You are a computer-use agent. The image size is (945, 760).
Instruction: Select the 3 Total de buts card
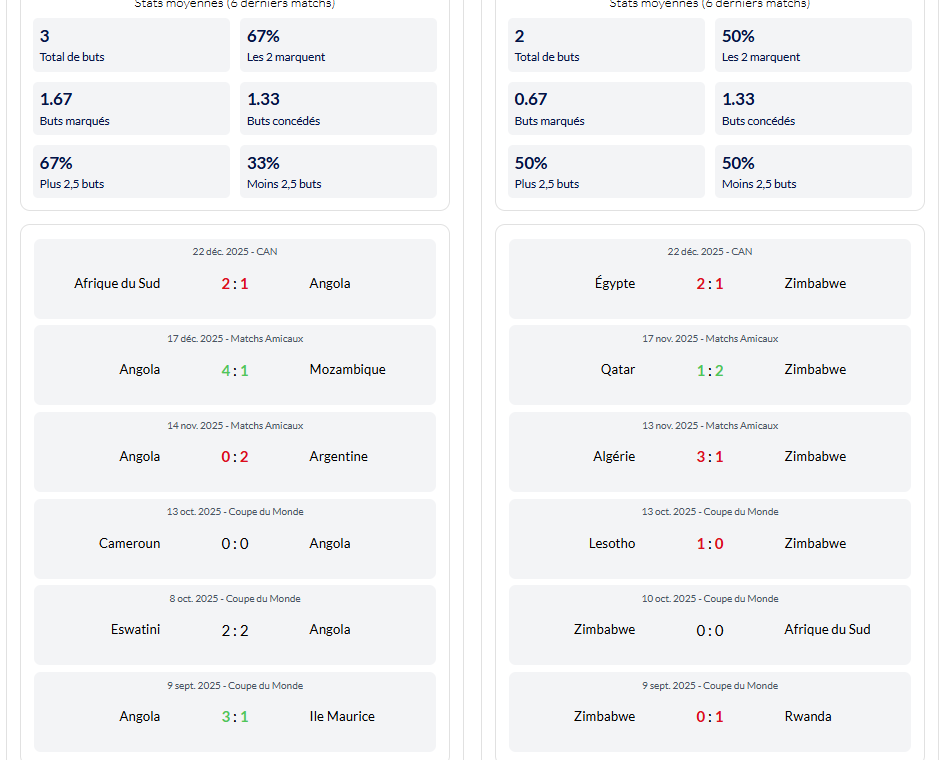click(x=131, y=44)
